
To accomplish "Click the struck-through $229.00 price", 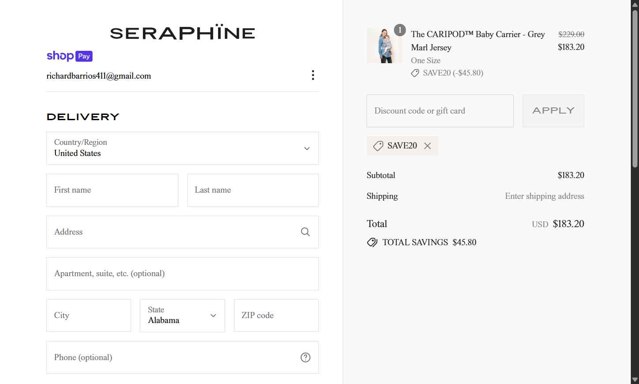I will click(x=571, y=34).
